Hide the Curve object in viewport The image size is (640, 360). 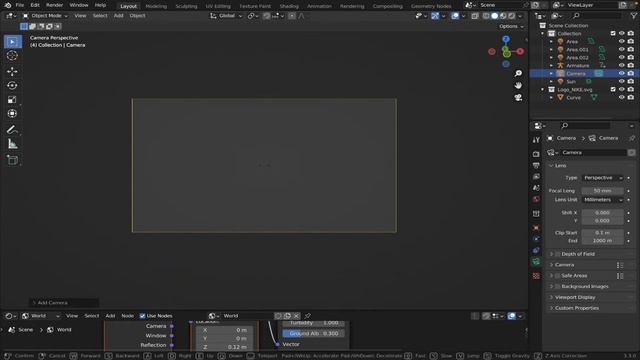coord(621,97)
